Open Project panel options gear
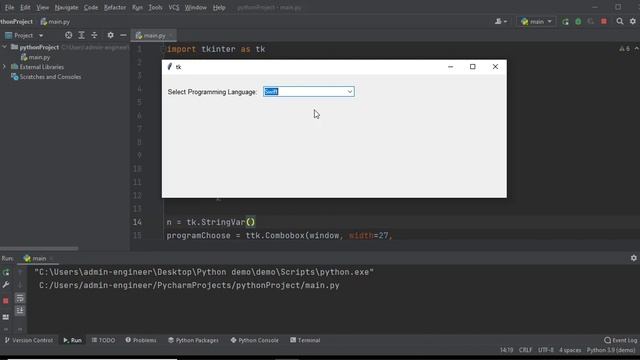 110,36
